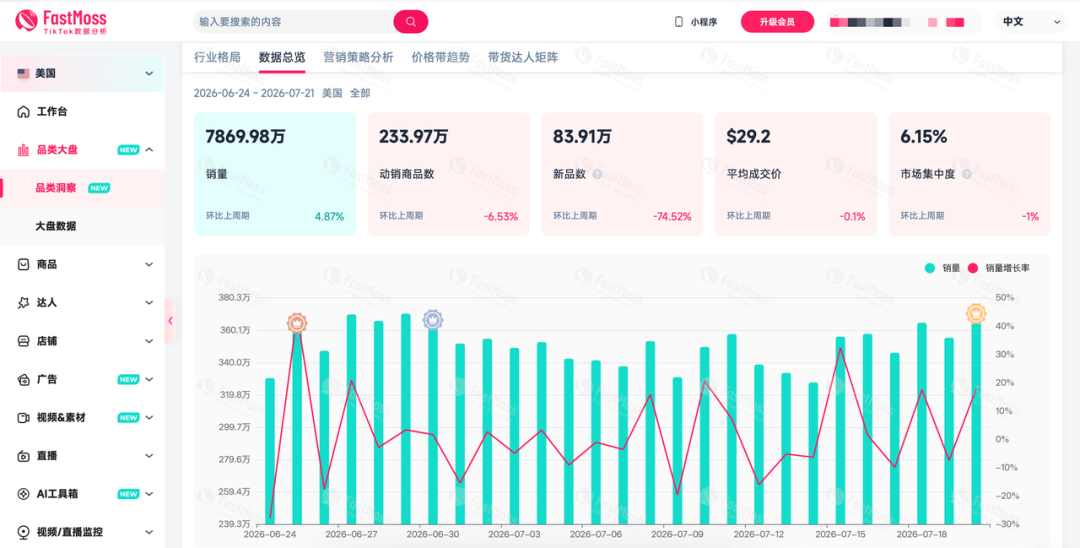
Task: Select the 平均成交价 metric card
Action: [x=796, y=174]
